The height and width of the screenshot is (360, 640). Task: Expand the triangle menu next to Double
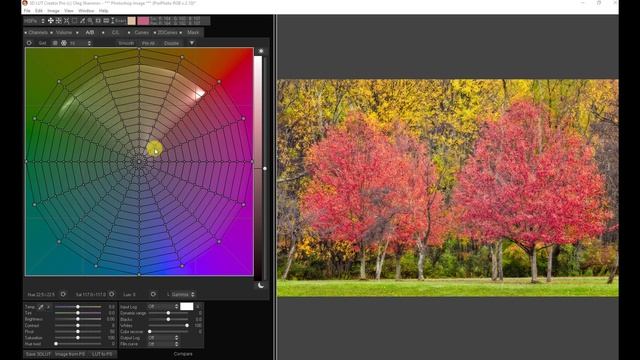pos(191,43)
